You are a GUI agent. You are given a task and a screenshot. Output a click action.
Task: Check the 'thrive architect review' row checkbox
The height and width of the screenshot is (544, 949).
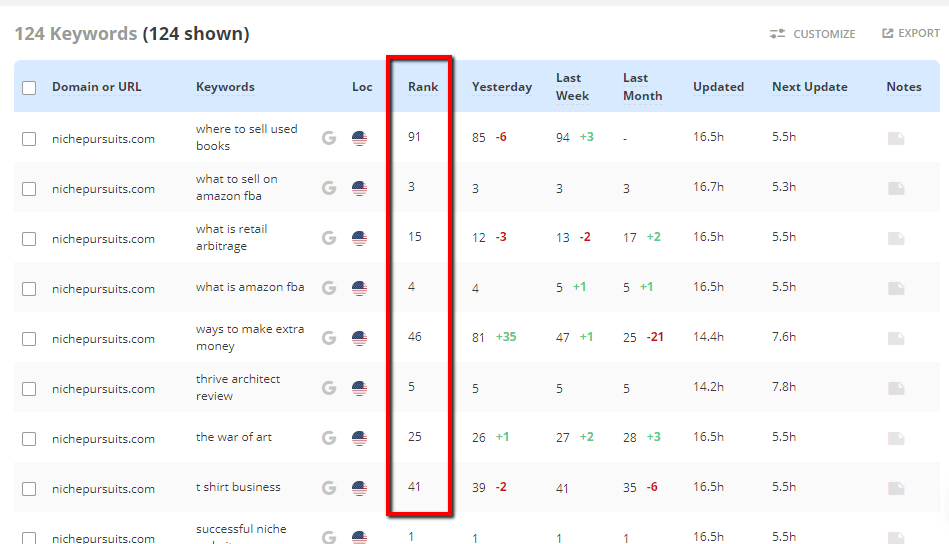[x=29, y=388]
